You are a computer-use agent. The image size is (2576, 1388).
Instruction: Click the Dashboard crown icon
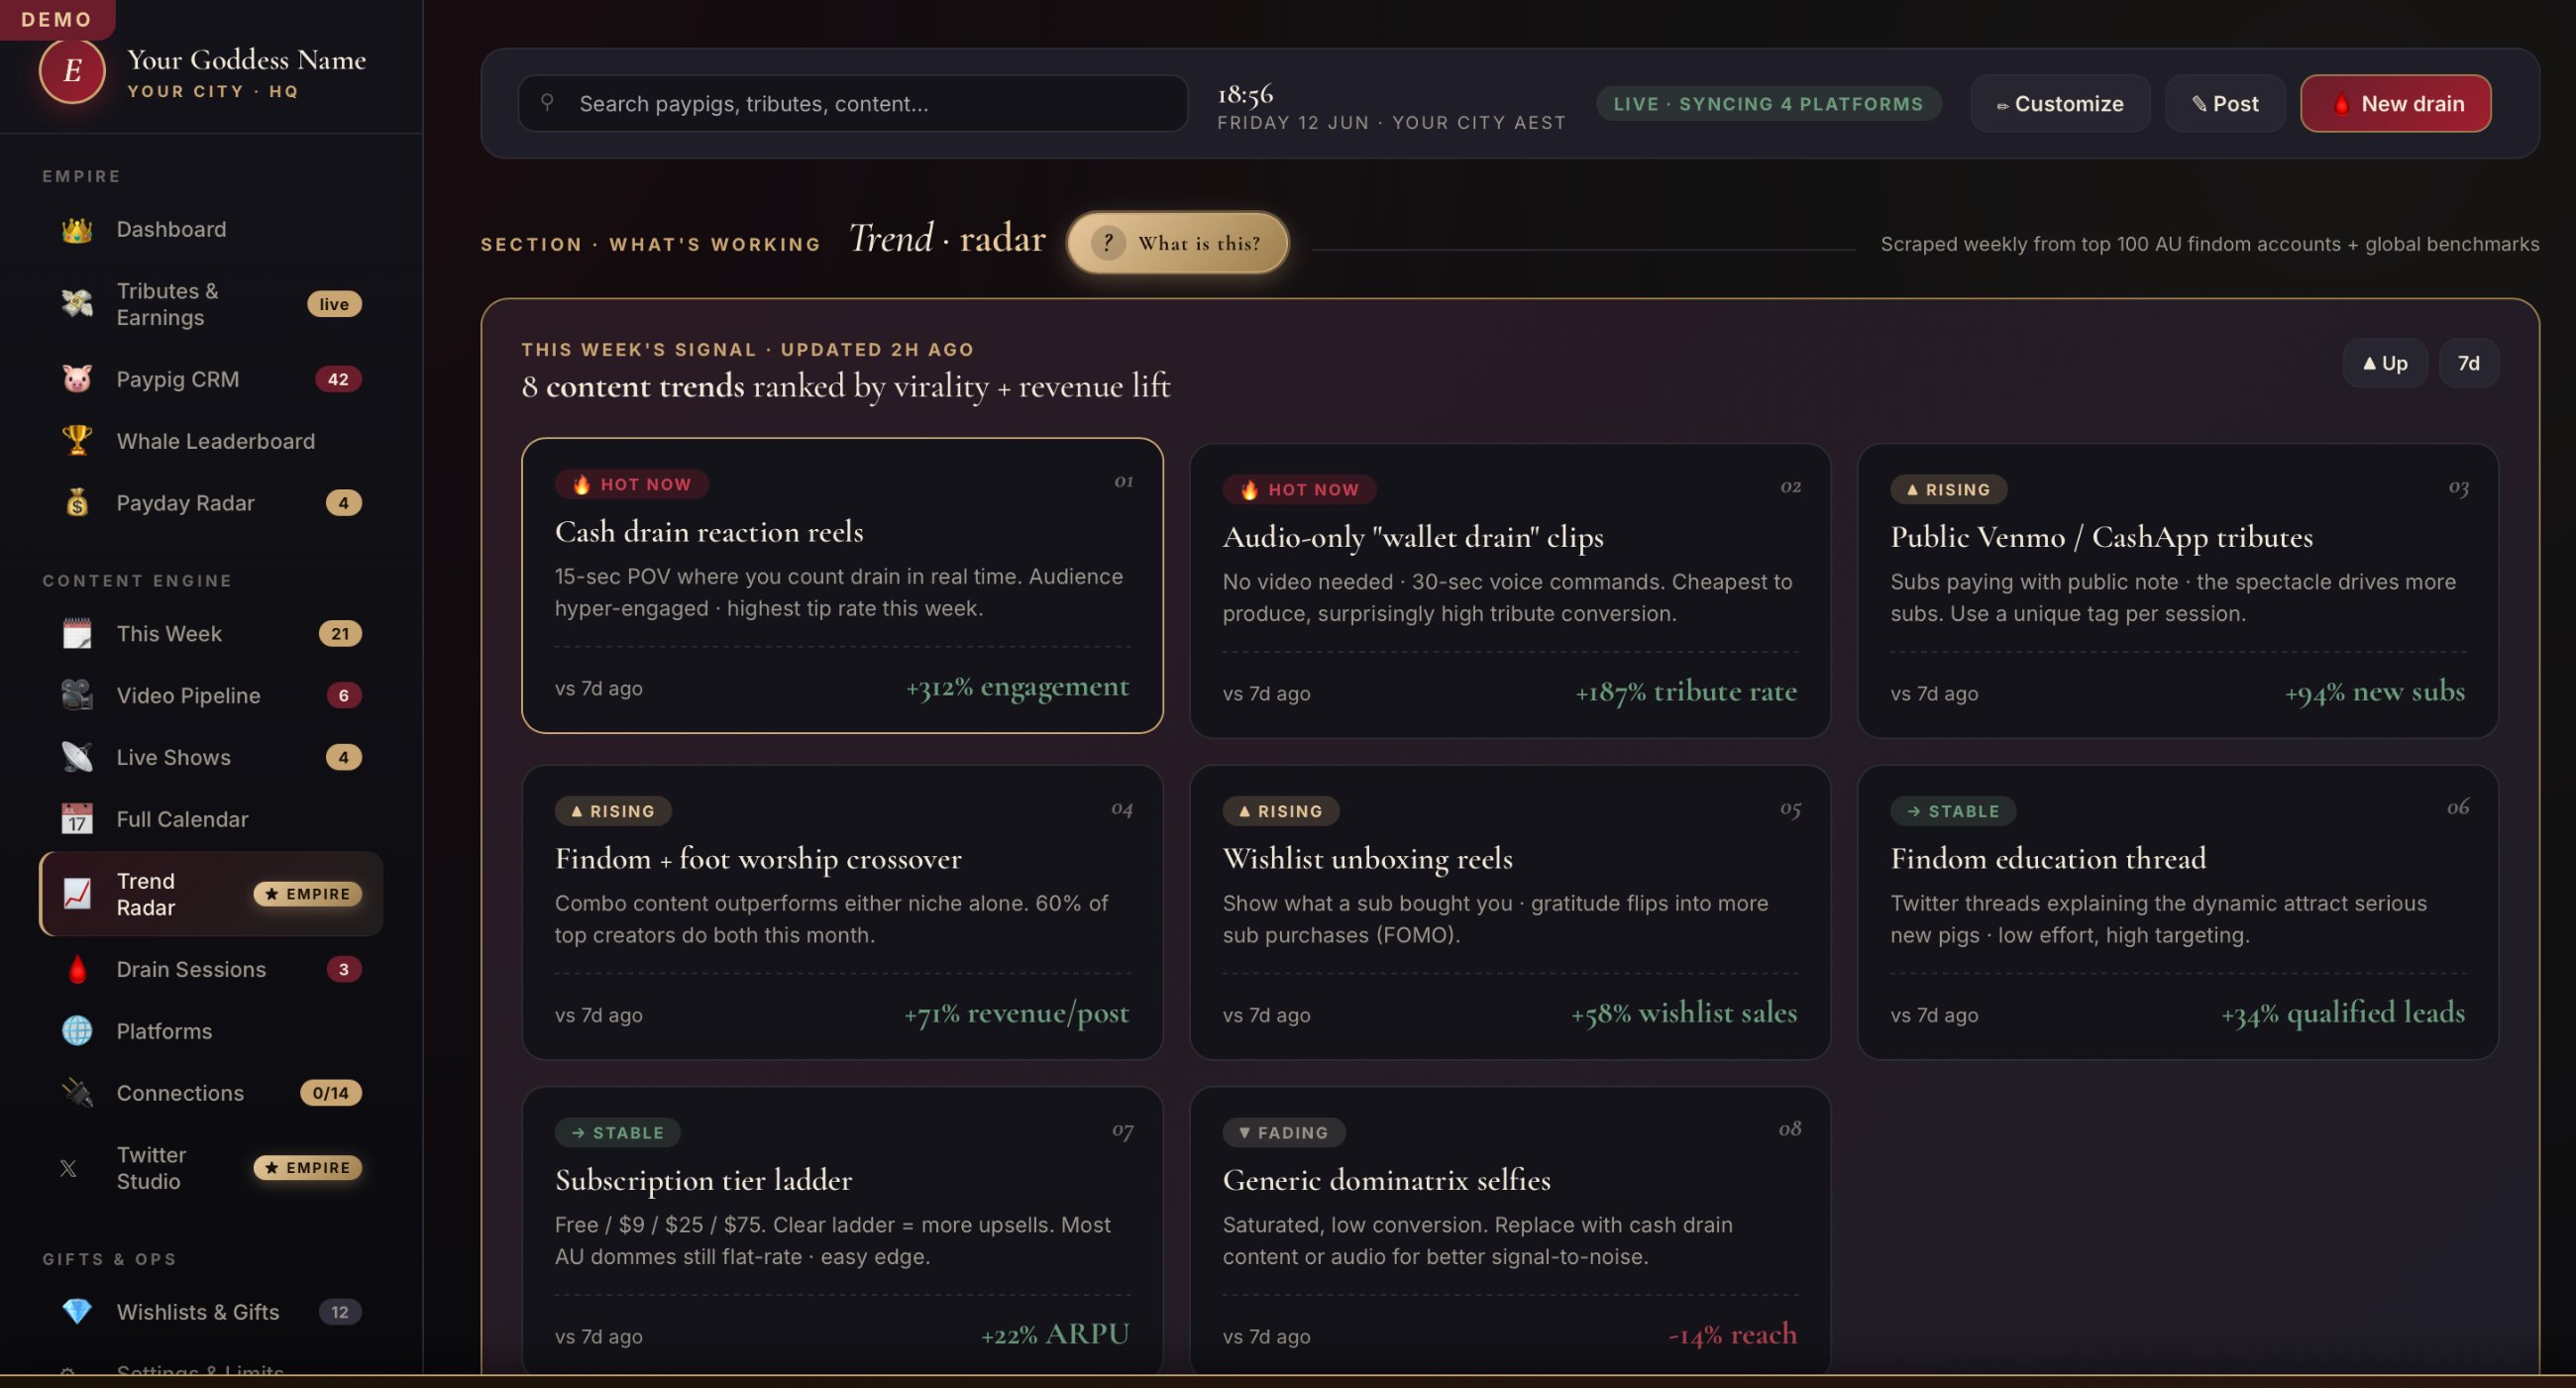pyautogui.click(x=77, y=230)
